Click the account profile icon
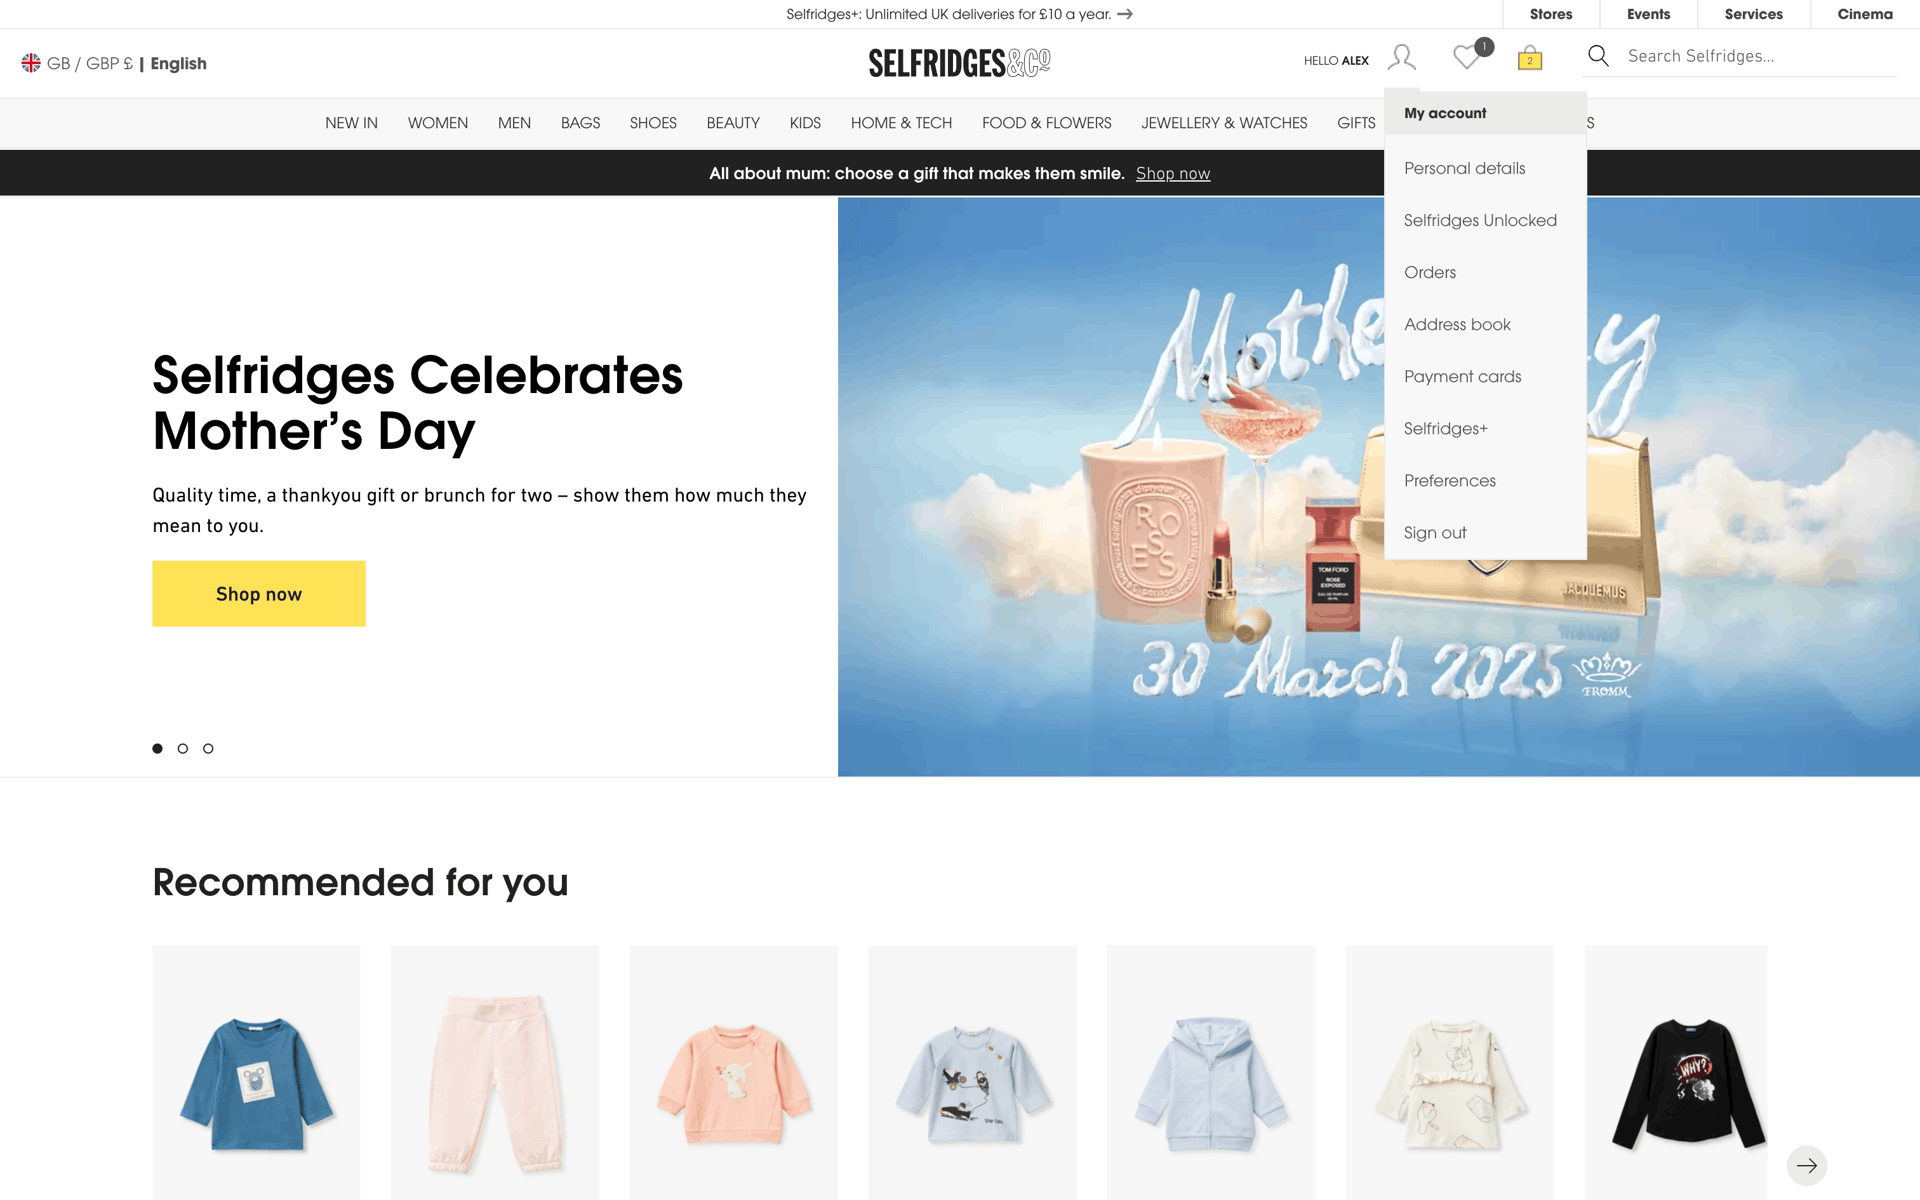The image size is (1920, 1200). 1401,58
